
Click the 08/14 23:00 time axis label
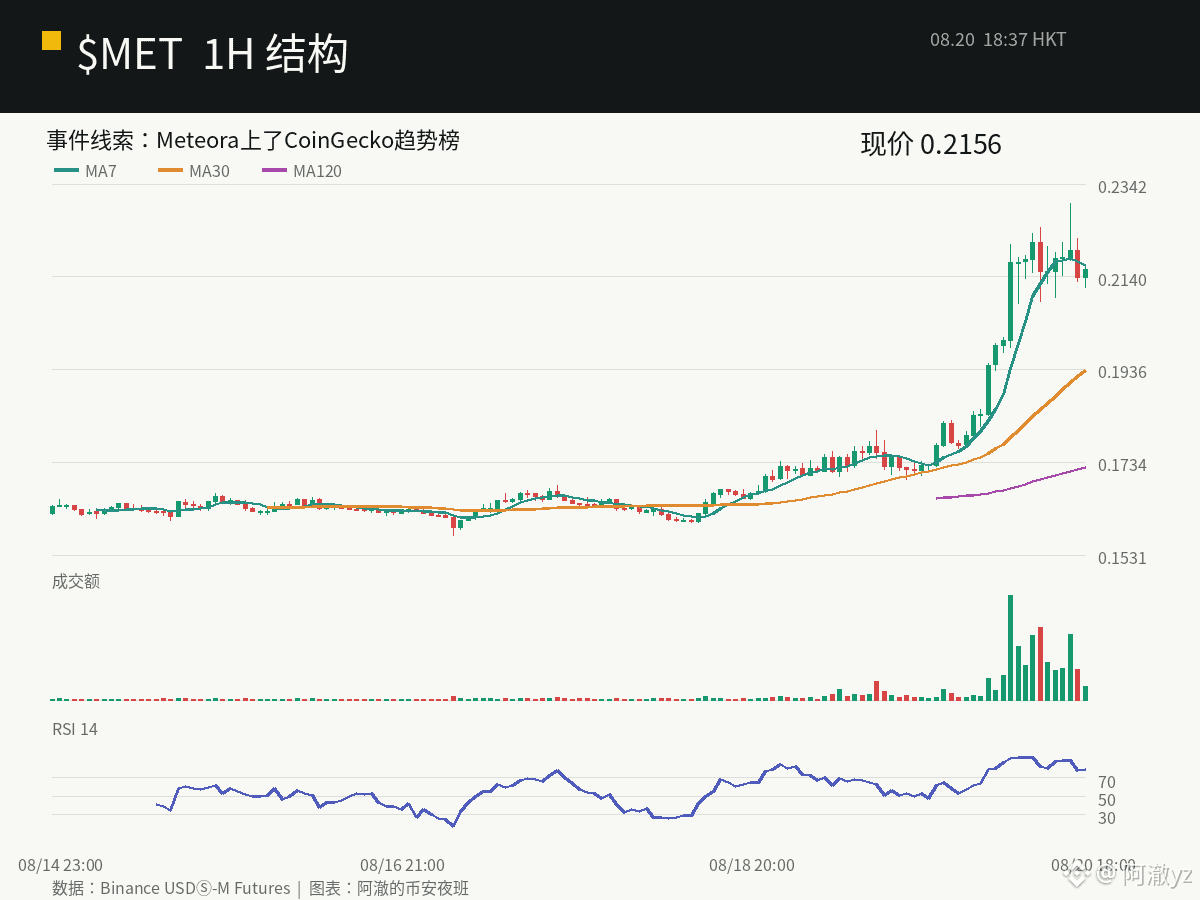[60, 865]
